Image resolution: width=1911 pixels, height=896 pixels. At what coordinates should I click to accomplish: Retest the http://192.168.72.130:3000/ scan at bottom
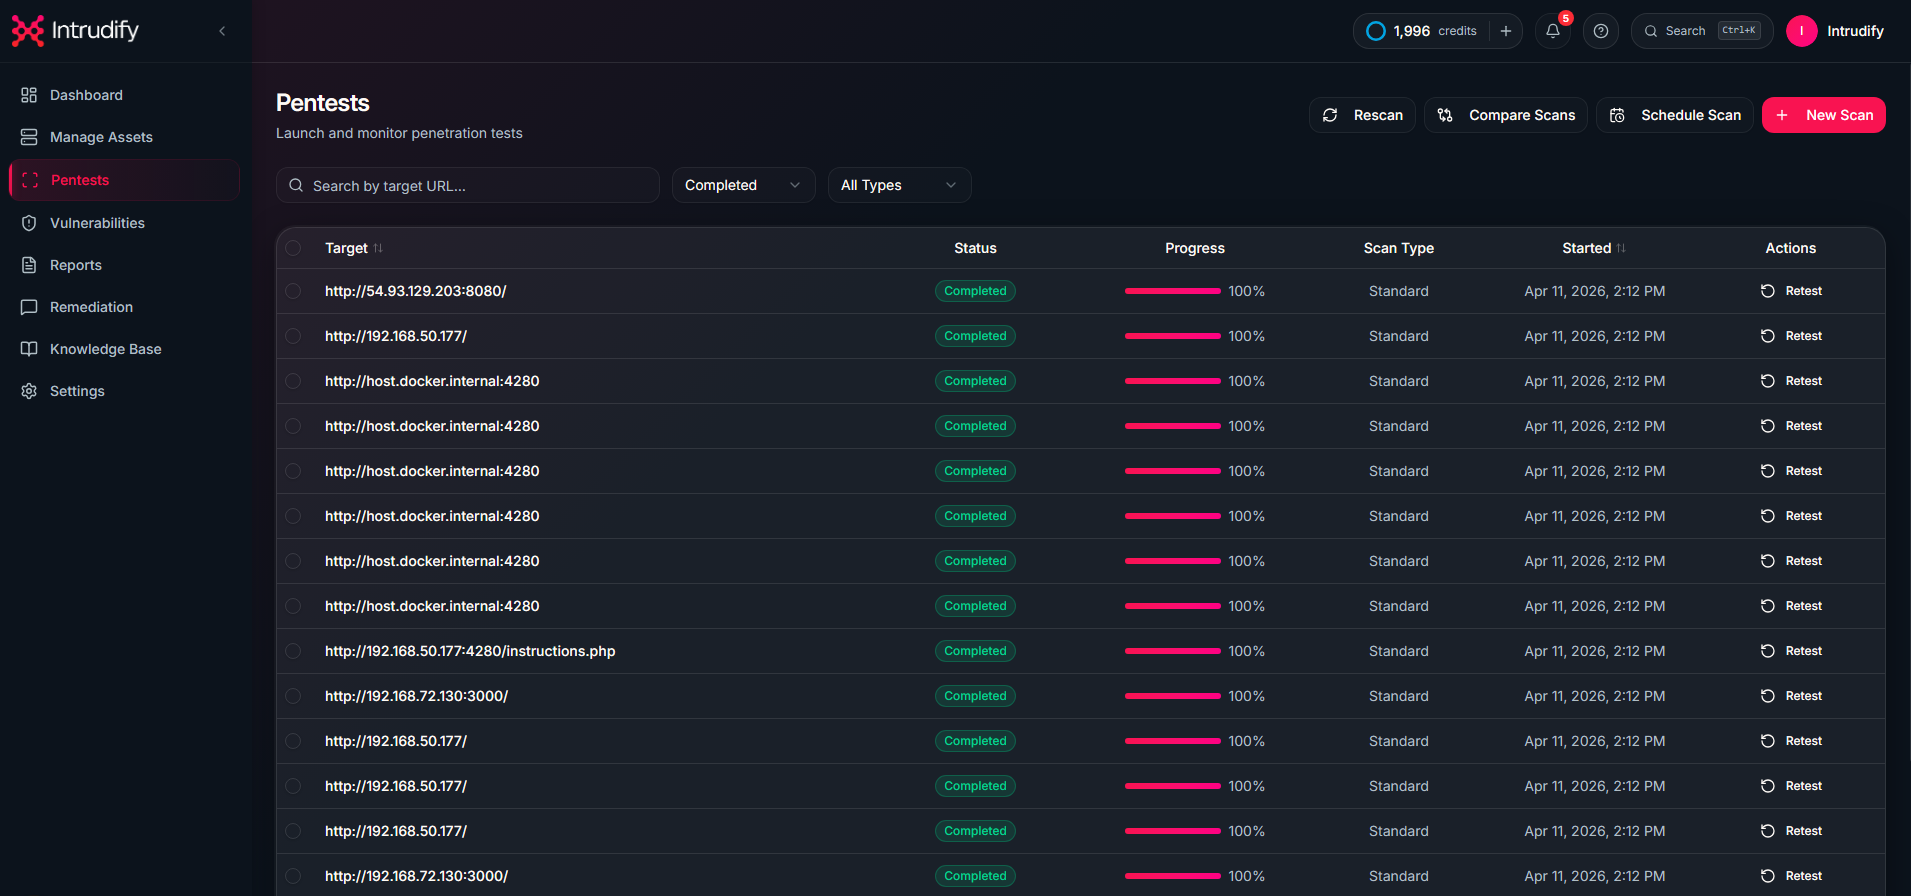point(1792,876)
